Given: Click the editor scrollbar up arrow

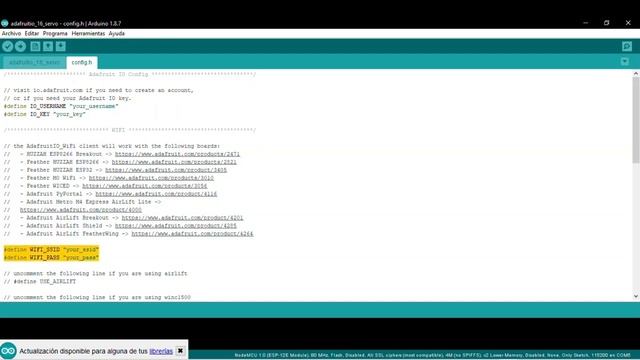Looking at the screenshot, I should [x=636, y=73].
